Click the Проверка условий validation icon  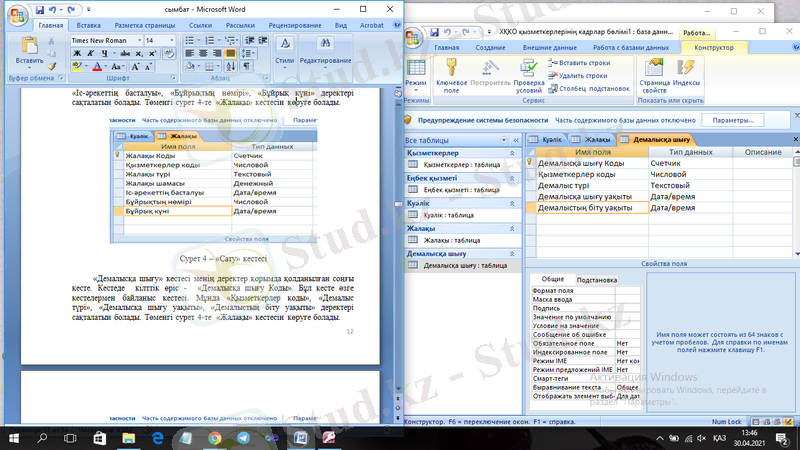coord(522,70)
